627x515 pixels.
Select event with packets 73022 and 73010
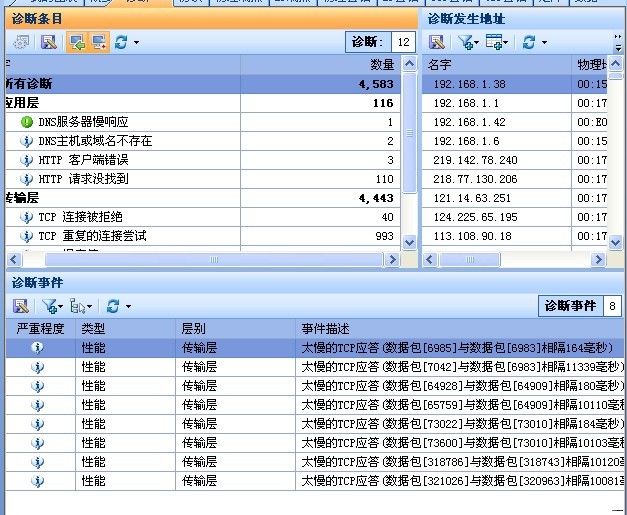pyautogui.click(x=316, y=424)
